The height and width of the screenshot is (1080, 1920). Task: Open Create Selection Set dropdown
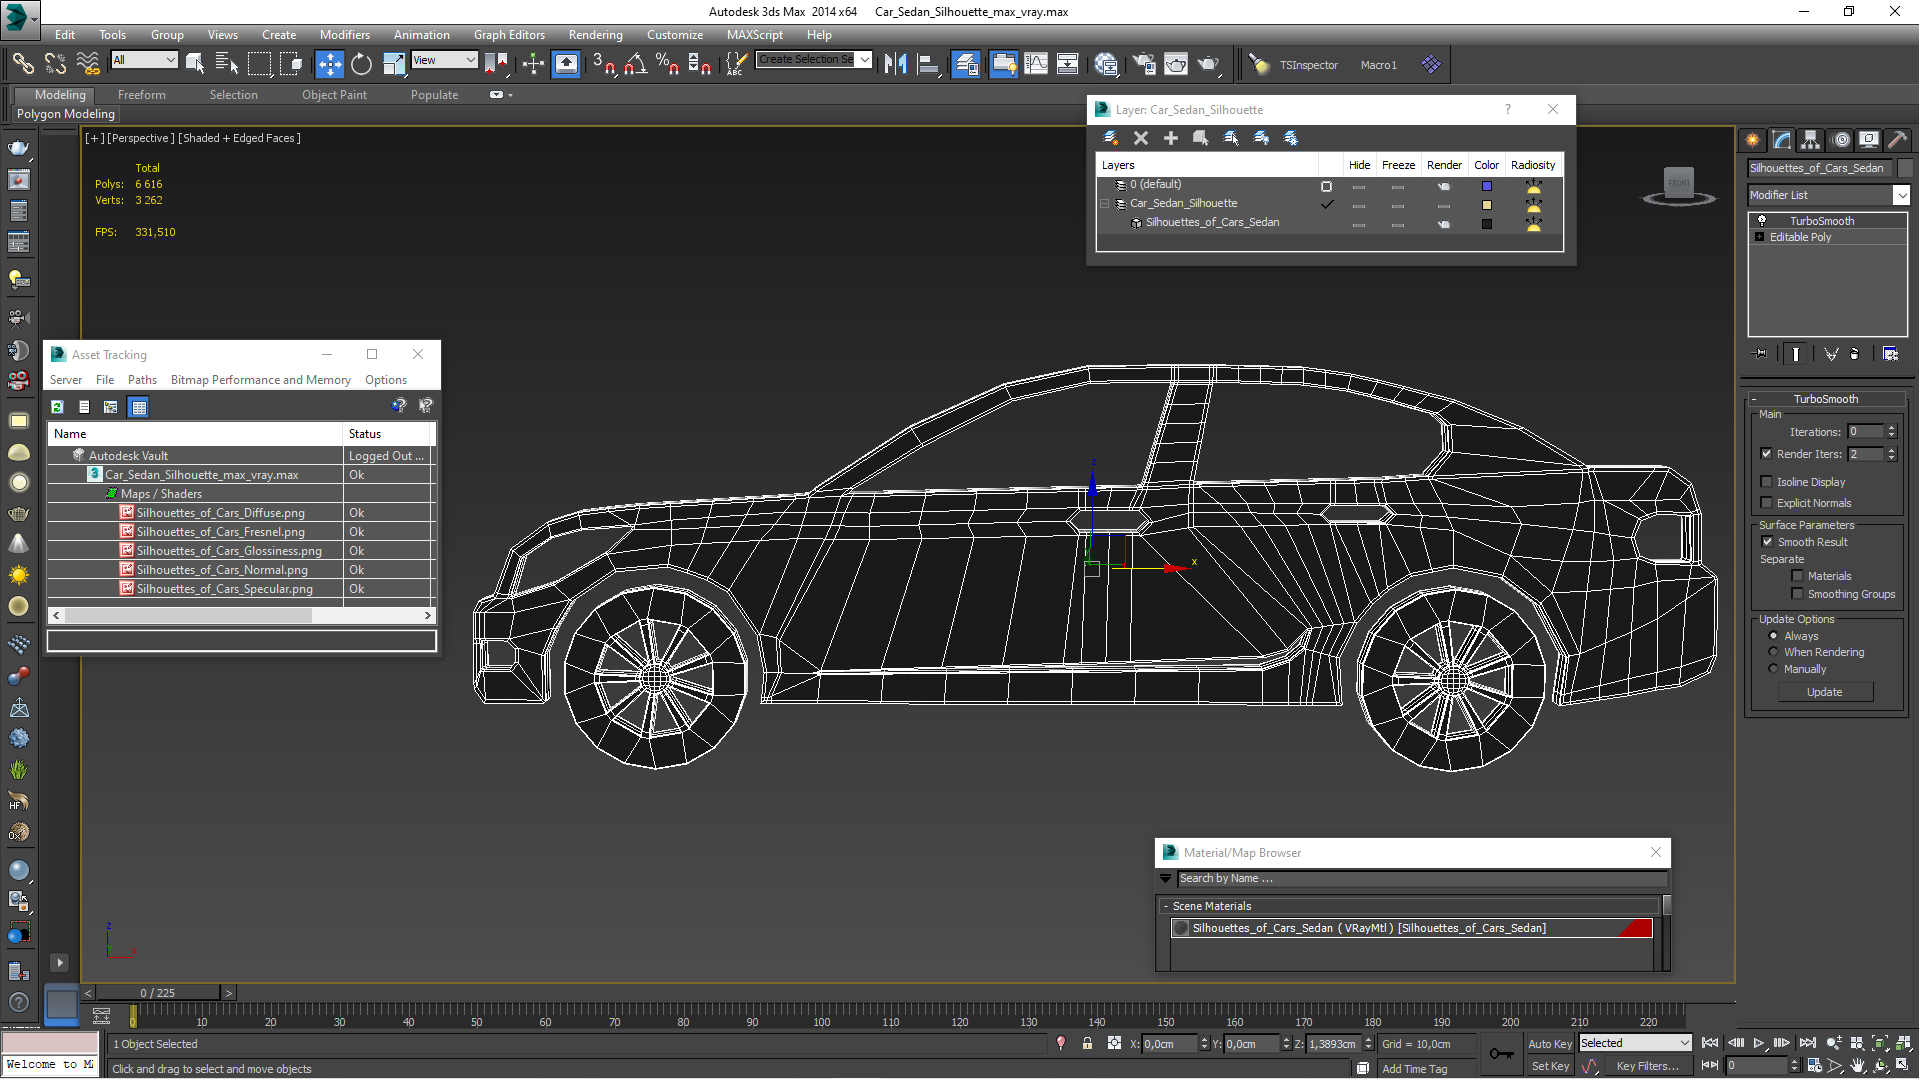(x=814, y=60)
